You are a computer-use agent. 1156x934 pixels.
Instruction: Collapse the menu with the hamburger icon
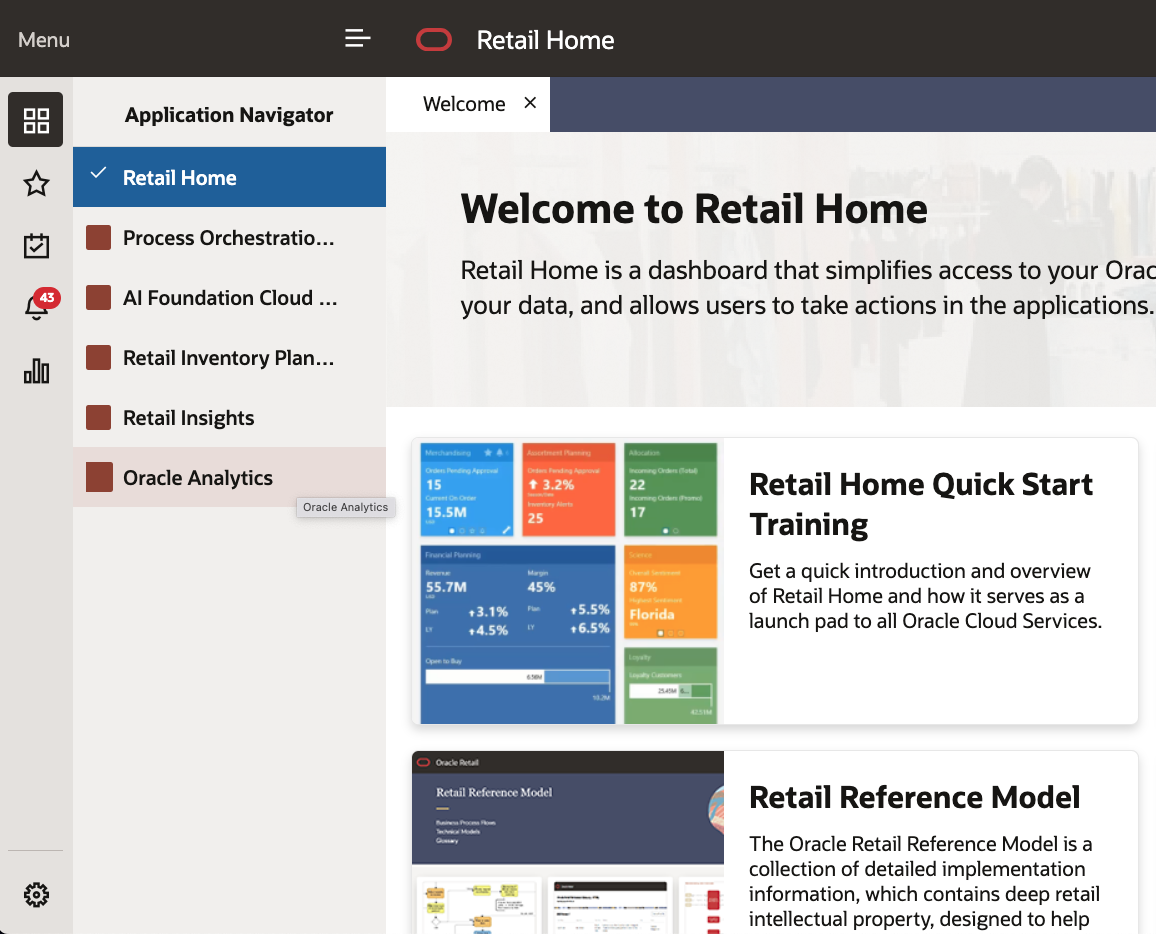click(358, 38)
